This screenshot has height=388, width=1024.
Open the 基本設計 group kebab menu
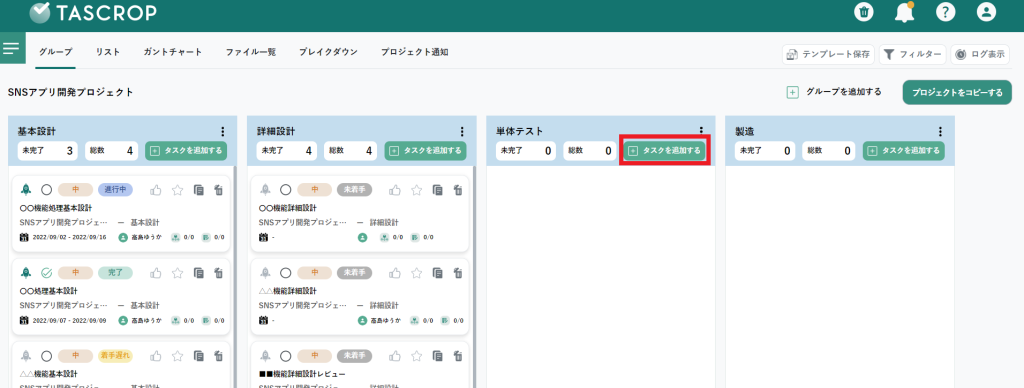click(x=223, y=131)
